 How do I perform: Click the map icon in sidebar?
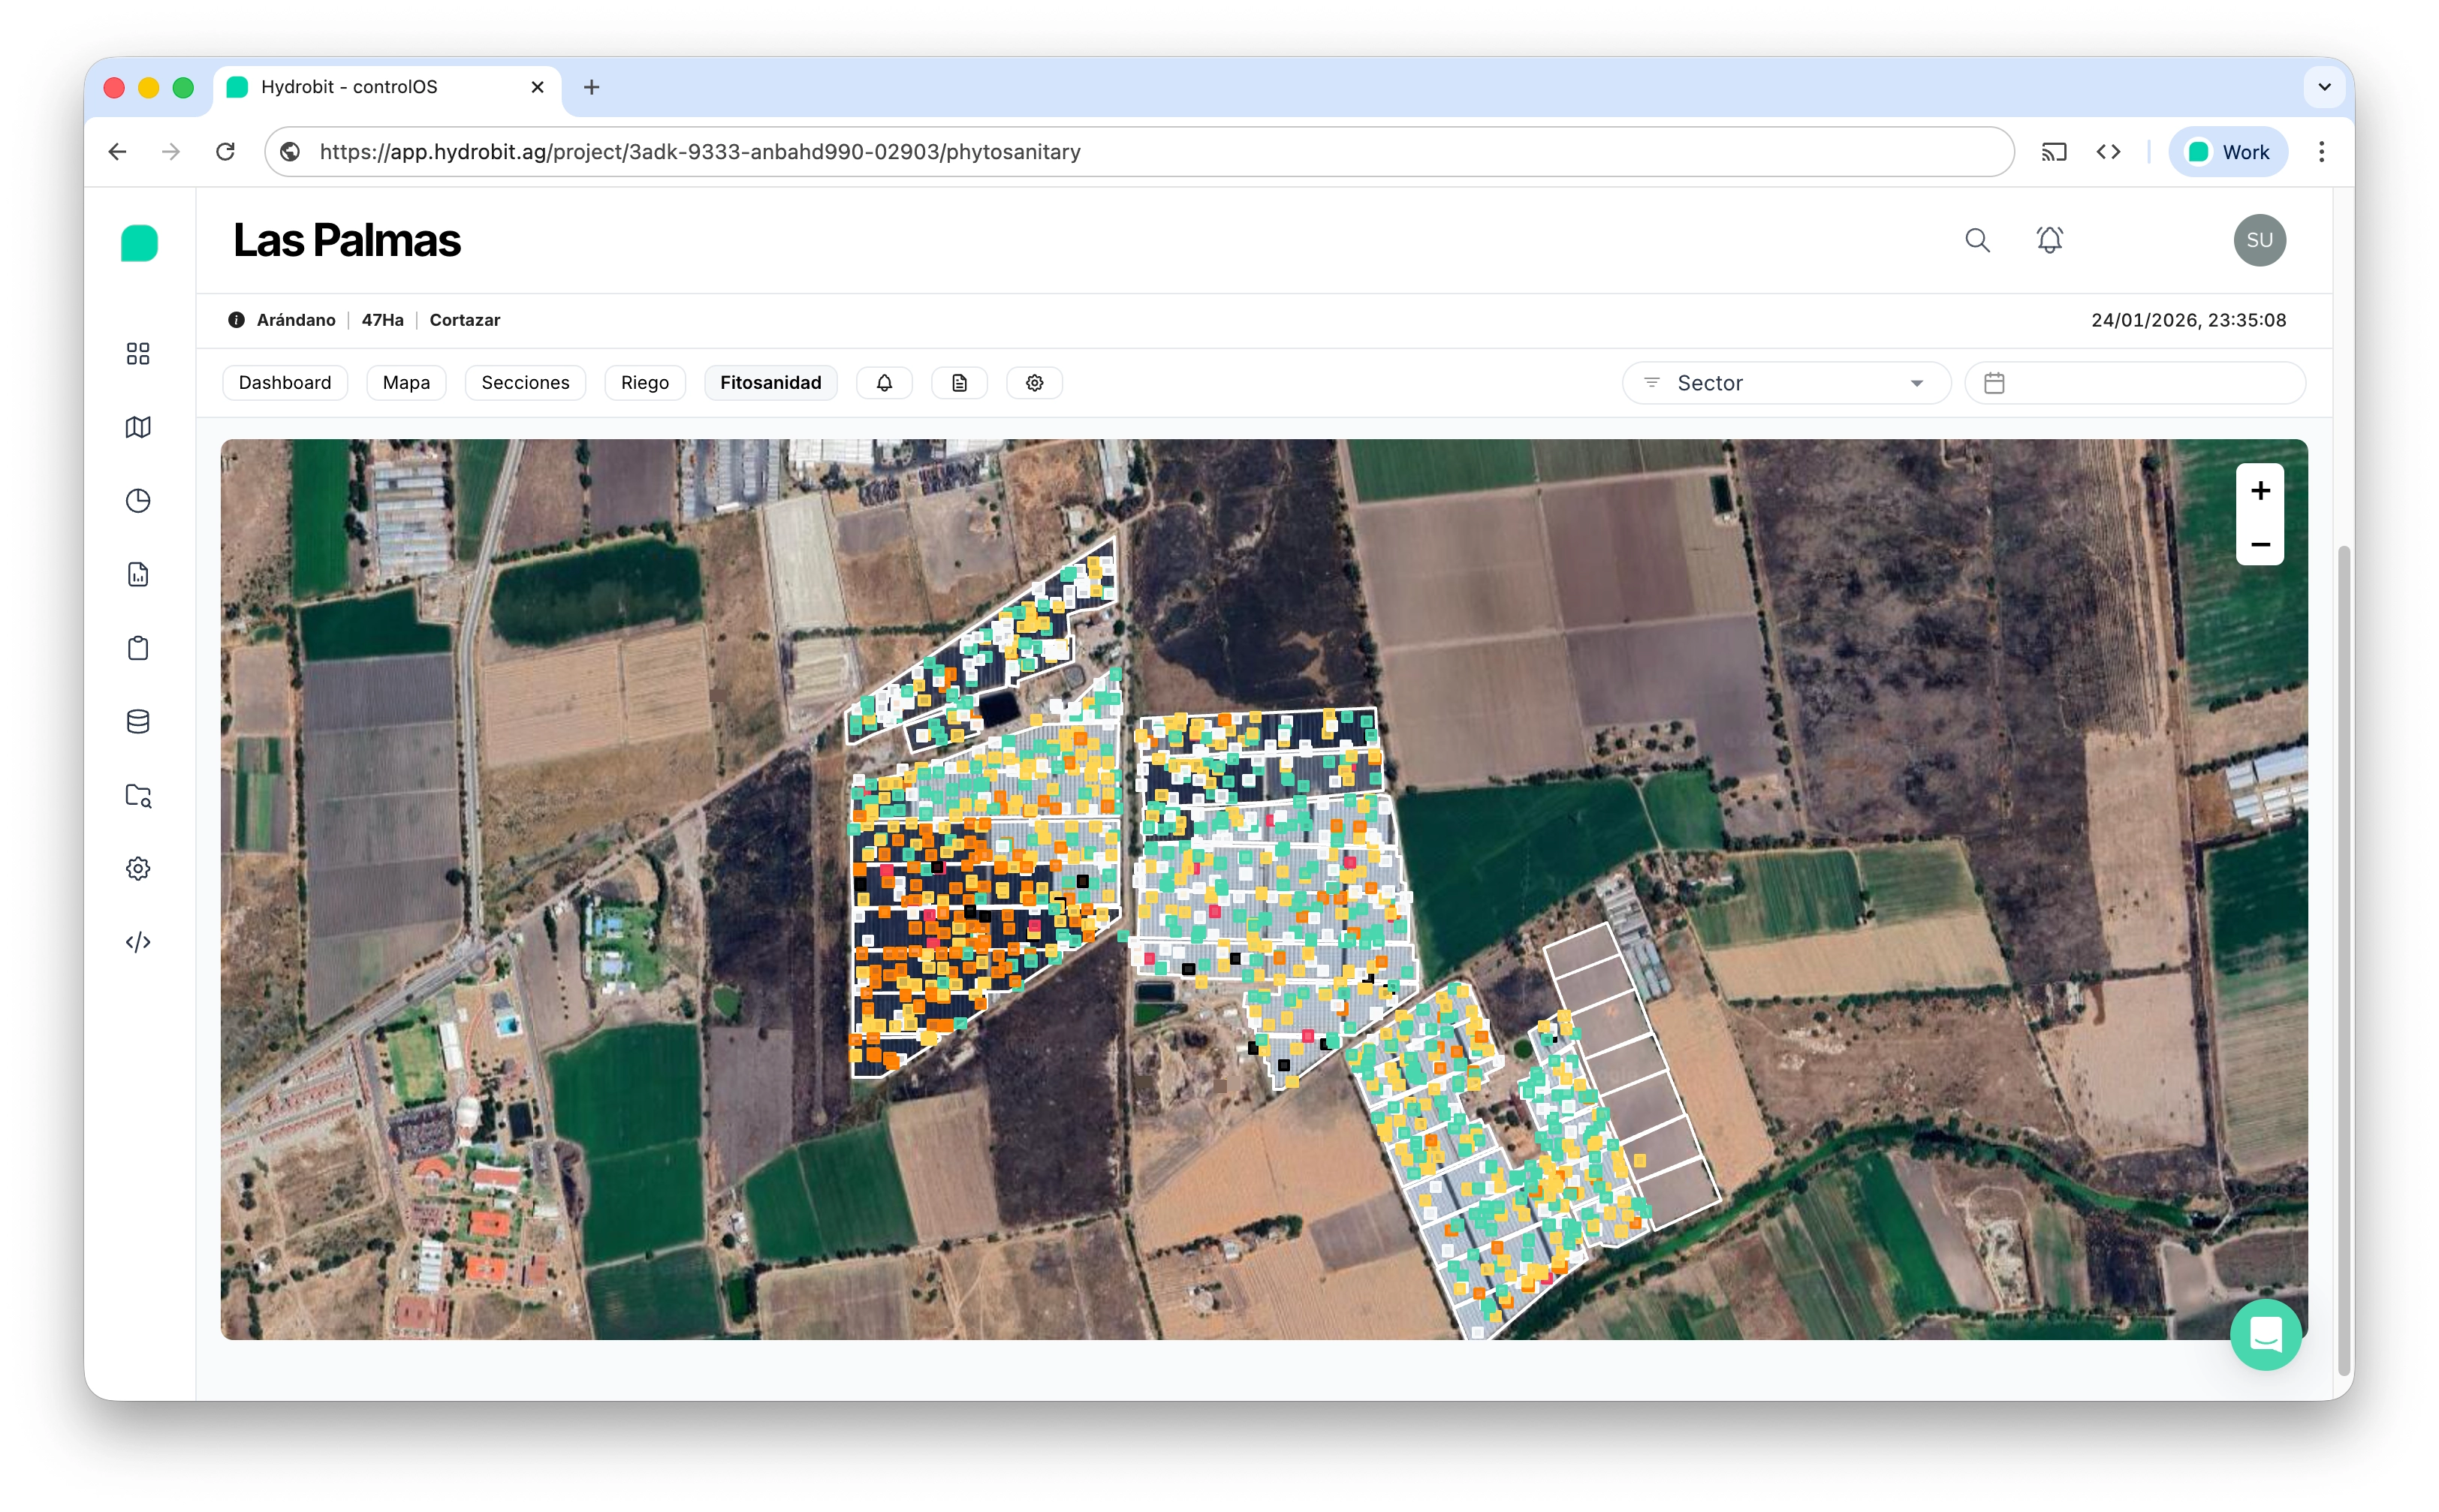(138, 427)
